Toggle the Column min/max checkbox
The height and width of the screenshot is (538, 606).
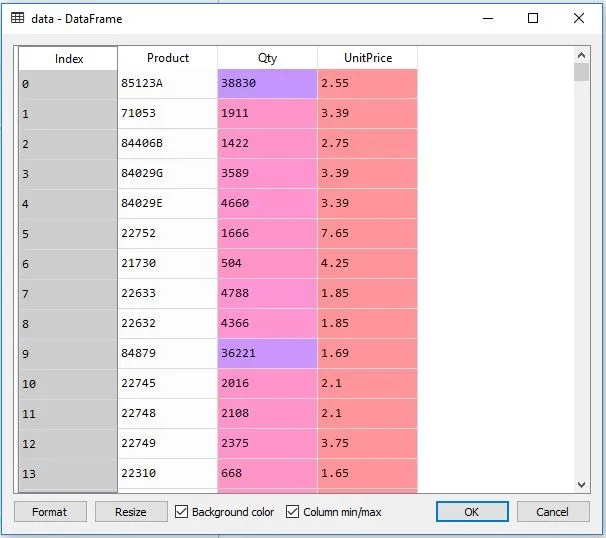293,511
